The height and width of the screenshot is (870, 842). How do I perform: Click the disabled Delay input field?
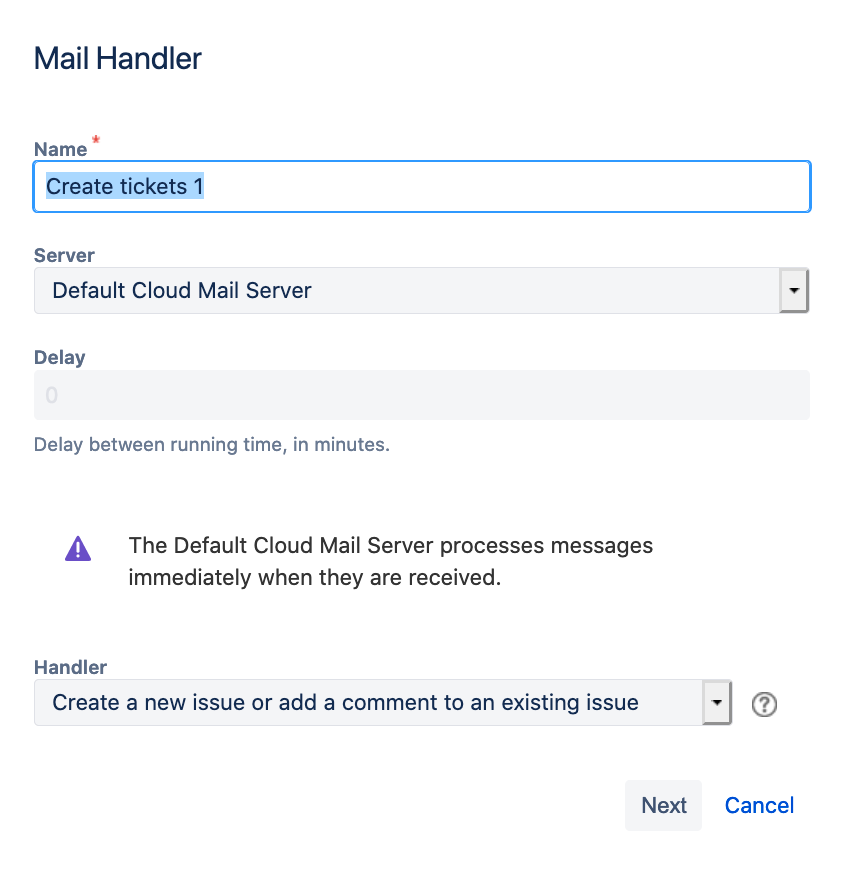click(x=422, y=395)
